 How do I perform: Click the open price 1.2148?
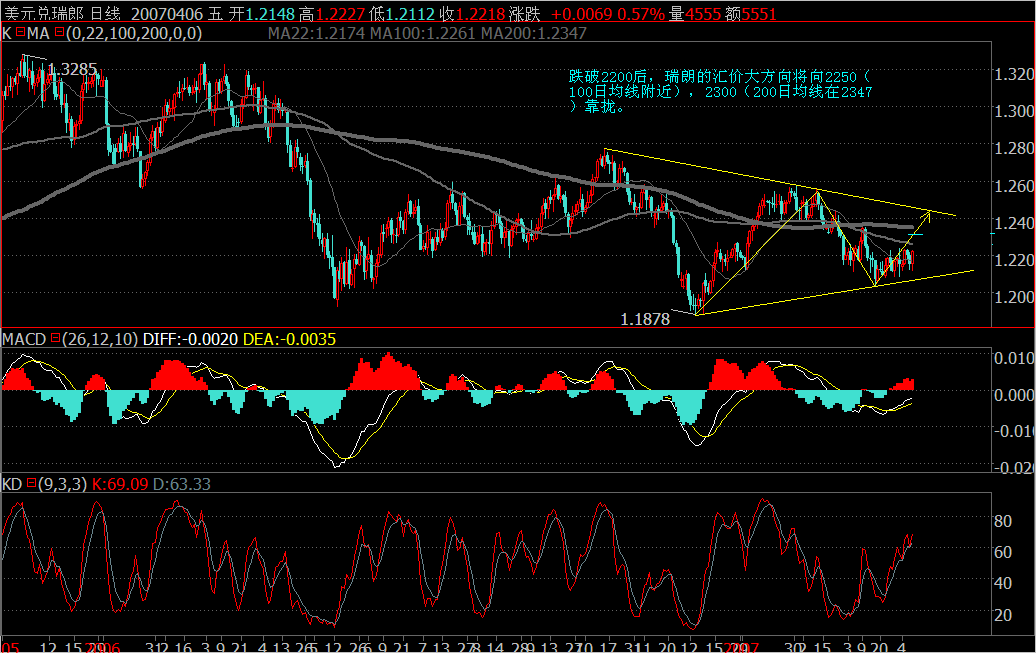click(x=271, y=13)
